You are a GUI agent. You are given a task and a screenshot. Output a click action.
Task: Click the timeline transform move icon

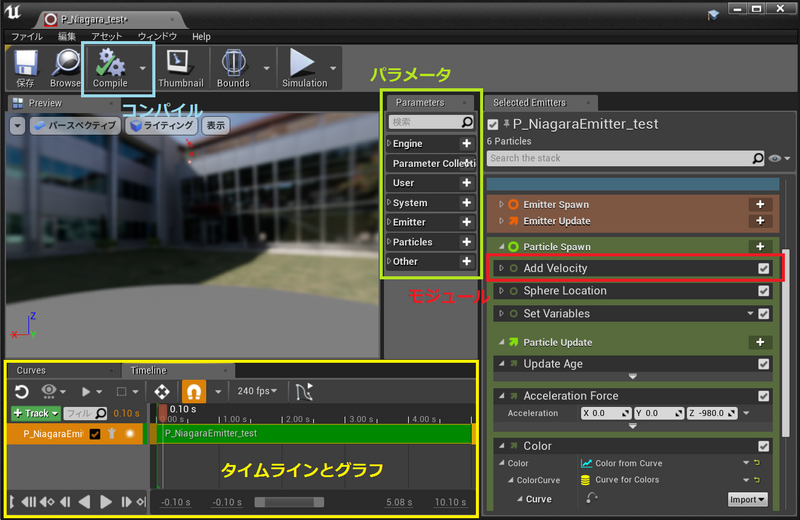click(162, 391)
